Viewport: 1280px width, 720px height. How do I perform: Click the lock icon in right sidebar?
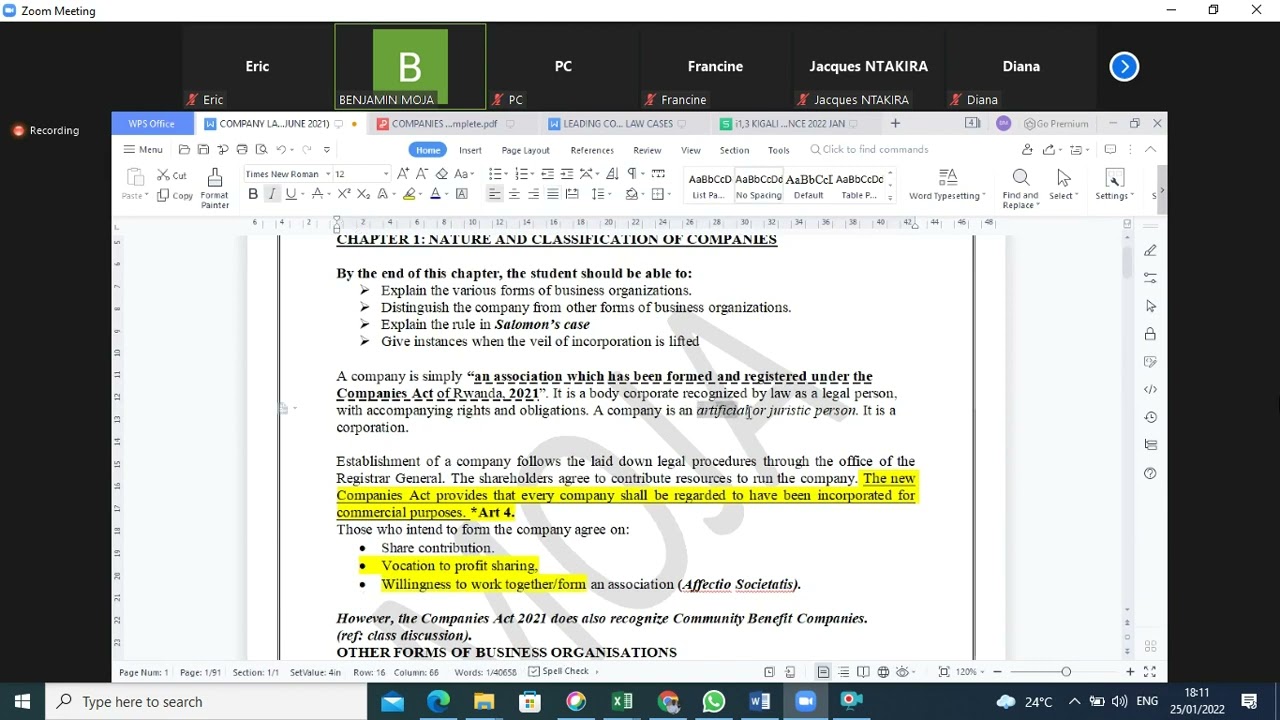point(1150,334)
